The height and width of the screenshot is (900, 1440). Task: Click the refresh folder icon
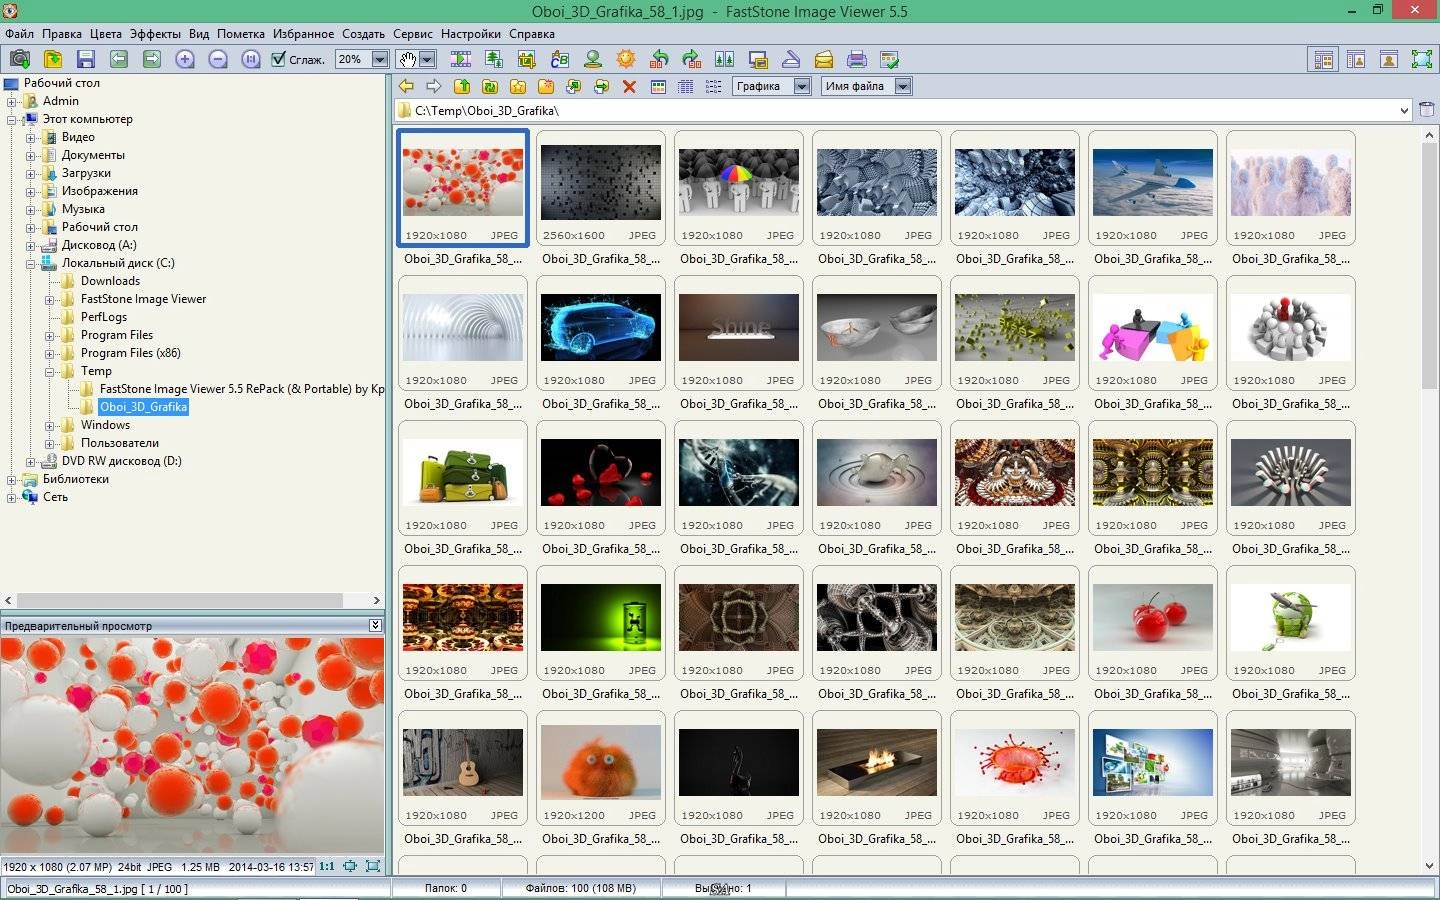point(490,87)
